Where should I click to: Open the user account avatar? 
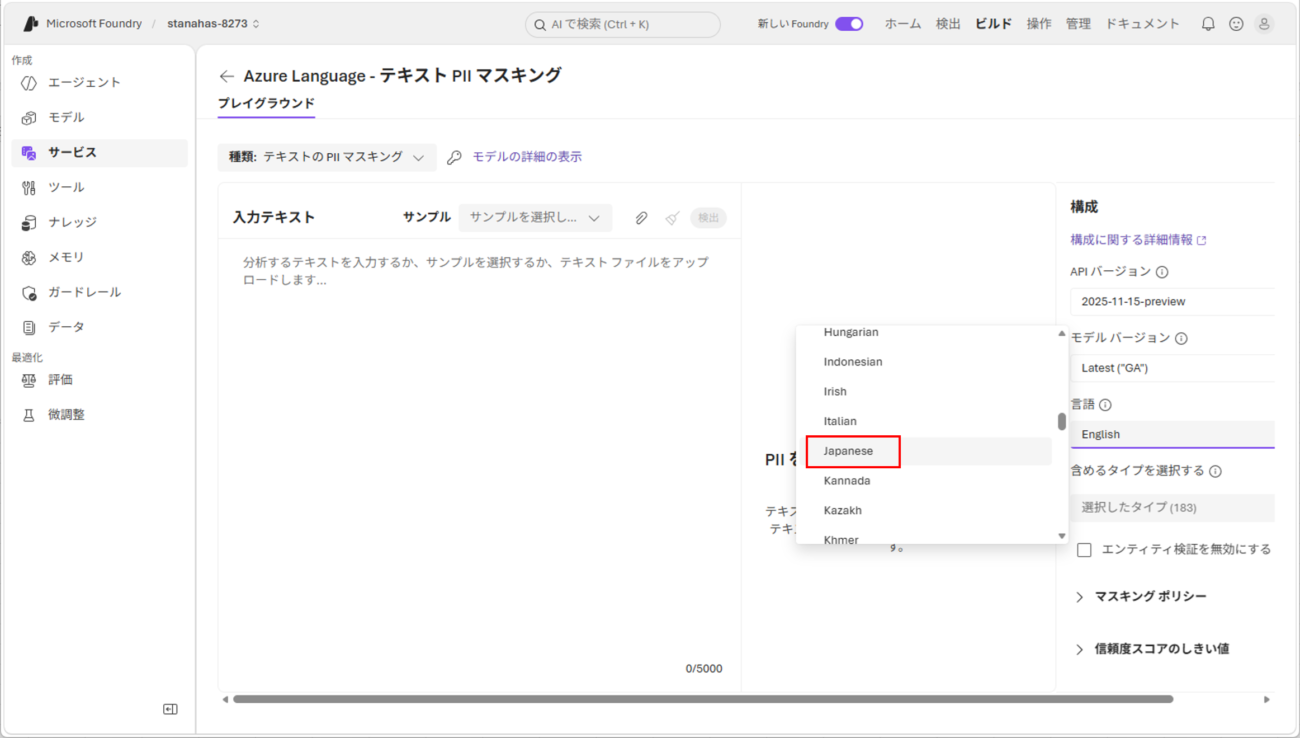pos(1264,24)
